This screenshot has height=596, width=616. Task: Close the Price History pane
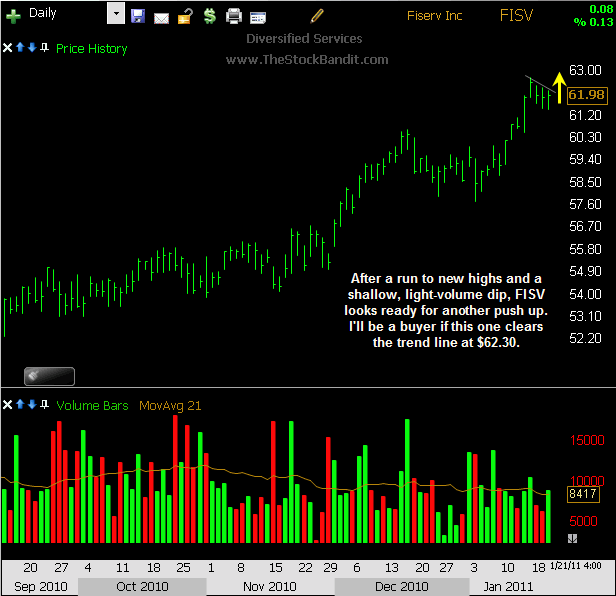point(7,48)
